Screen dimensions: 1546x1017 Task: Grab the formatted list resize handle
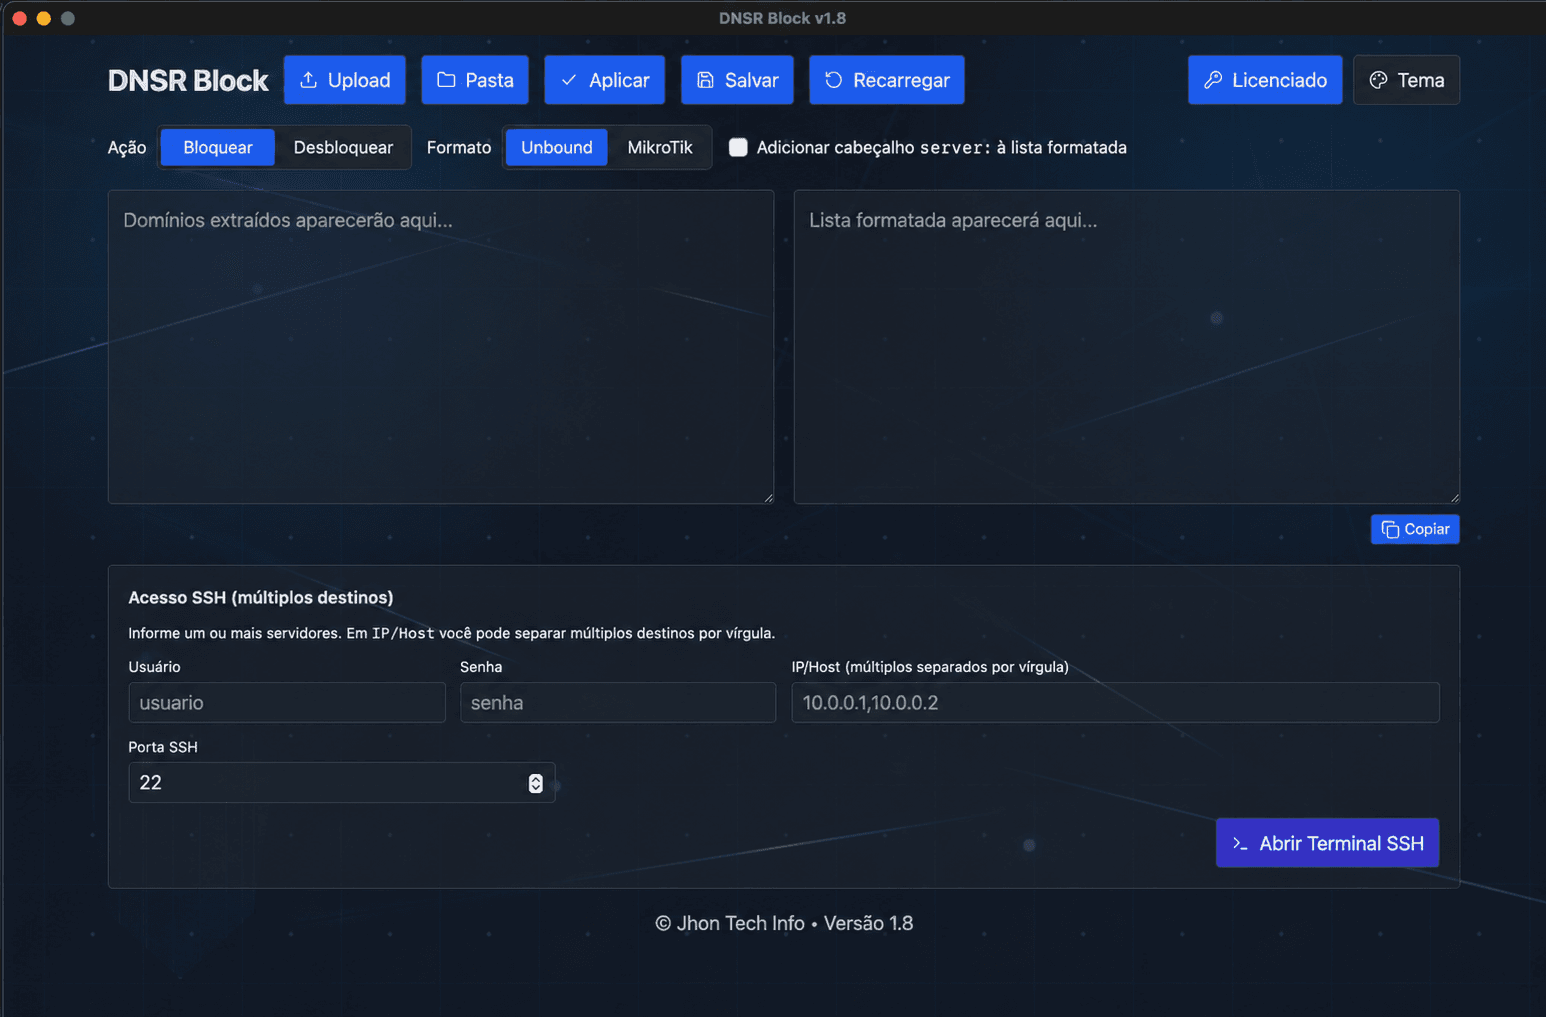[1454, 498]
